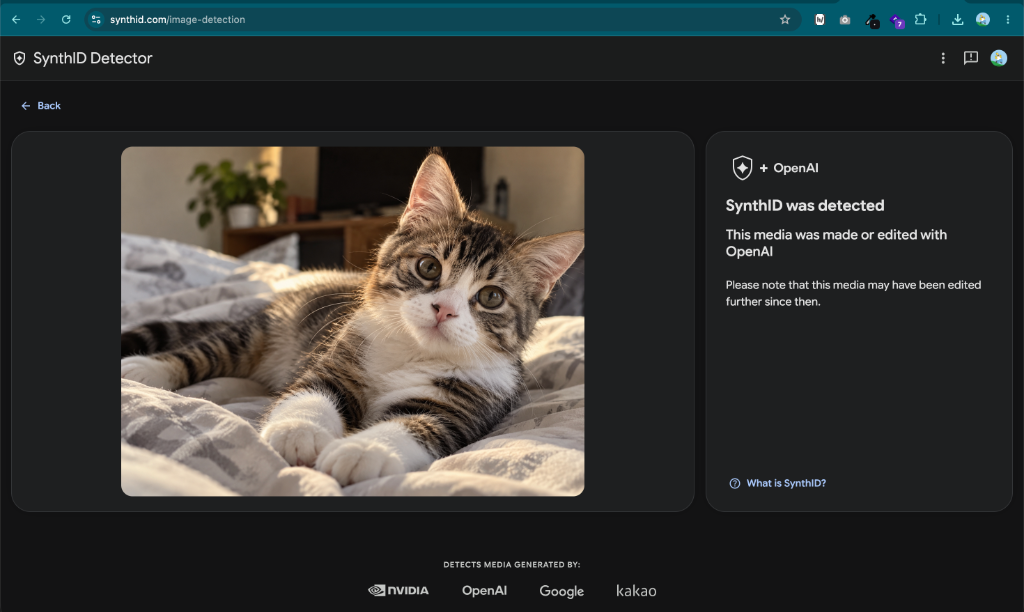Click the synthid.com address bar URL

tap(178, 20)
